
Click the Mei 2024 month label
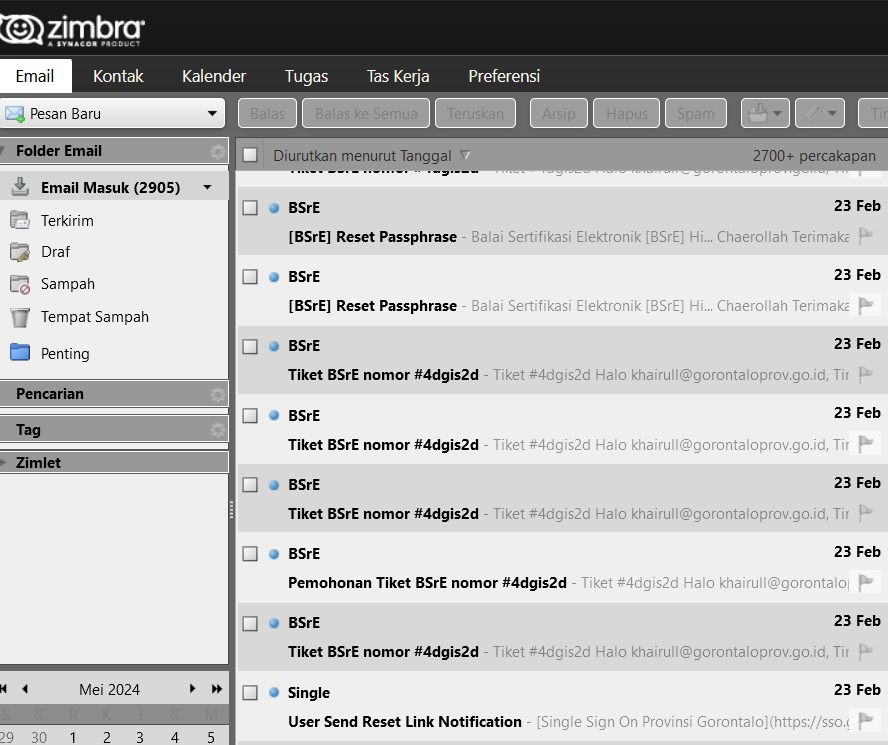109,689
